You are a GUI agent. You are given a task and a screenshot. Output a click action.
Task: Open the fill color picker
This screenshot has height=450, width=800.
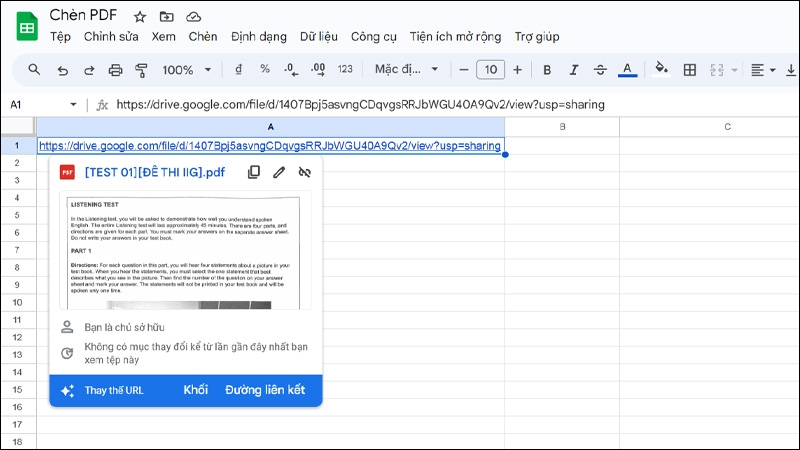coord(662,69)
